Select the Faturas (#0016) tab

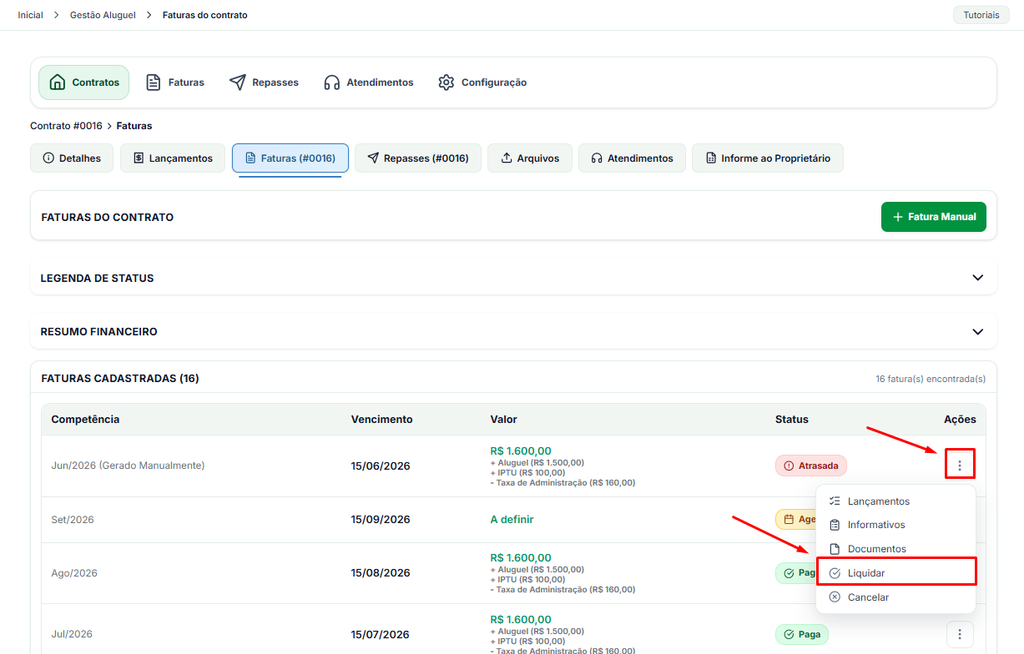point(290,158)
